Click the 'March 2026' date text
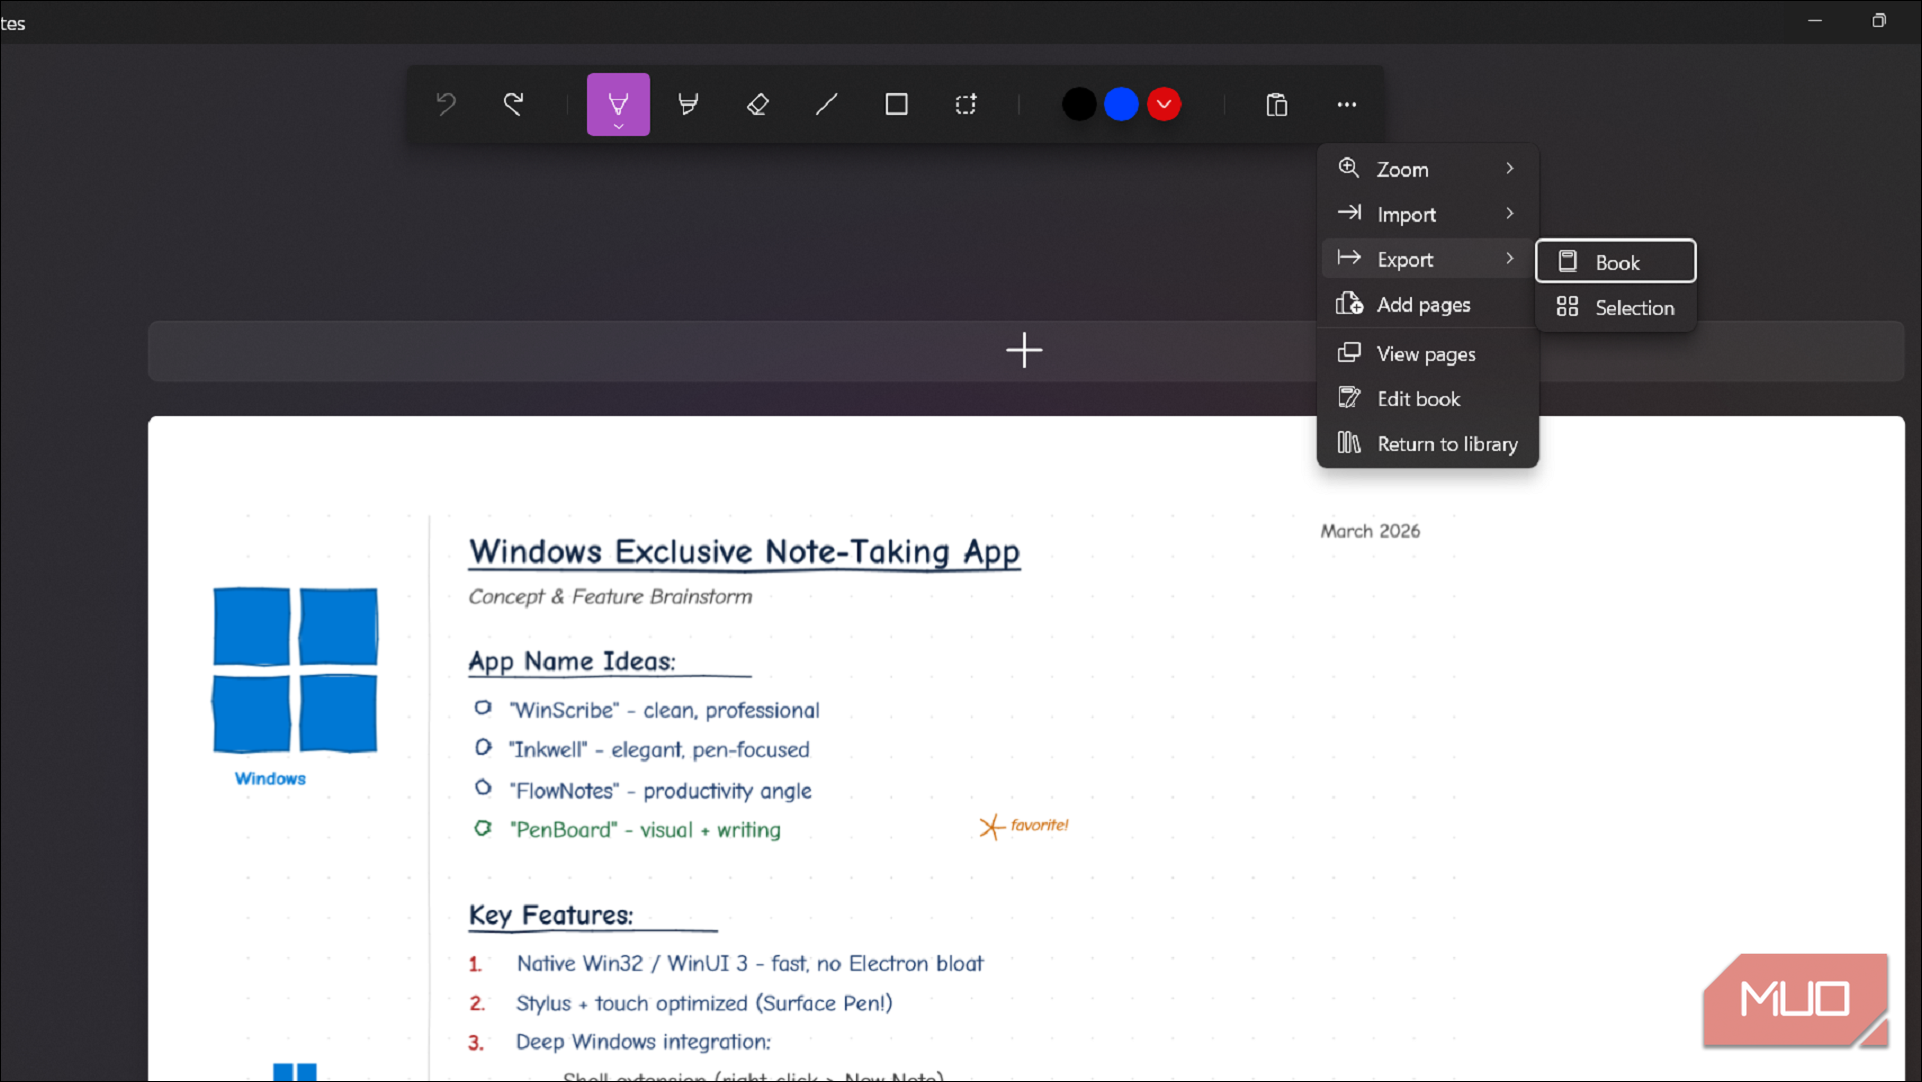This screenshot has width=1922, height=1082. (1370, 531)
